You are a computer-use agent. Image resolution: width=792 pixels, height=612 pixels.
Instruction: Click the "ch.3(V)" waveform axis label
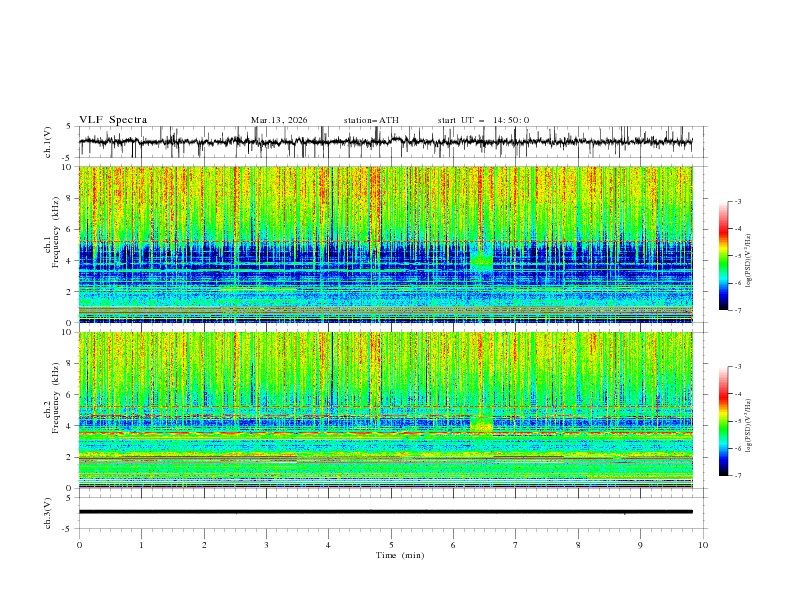[48, 513]
